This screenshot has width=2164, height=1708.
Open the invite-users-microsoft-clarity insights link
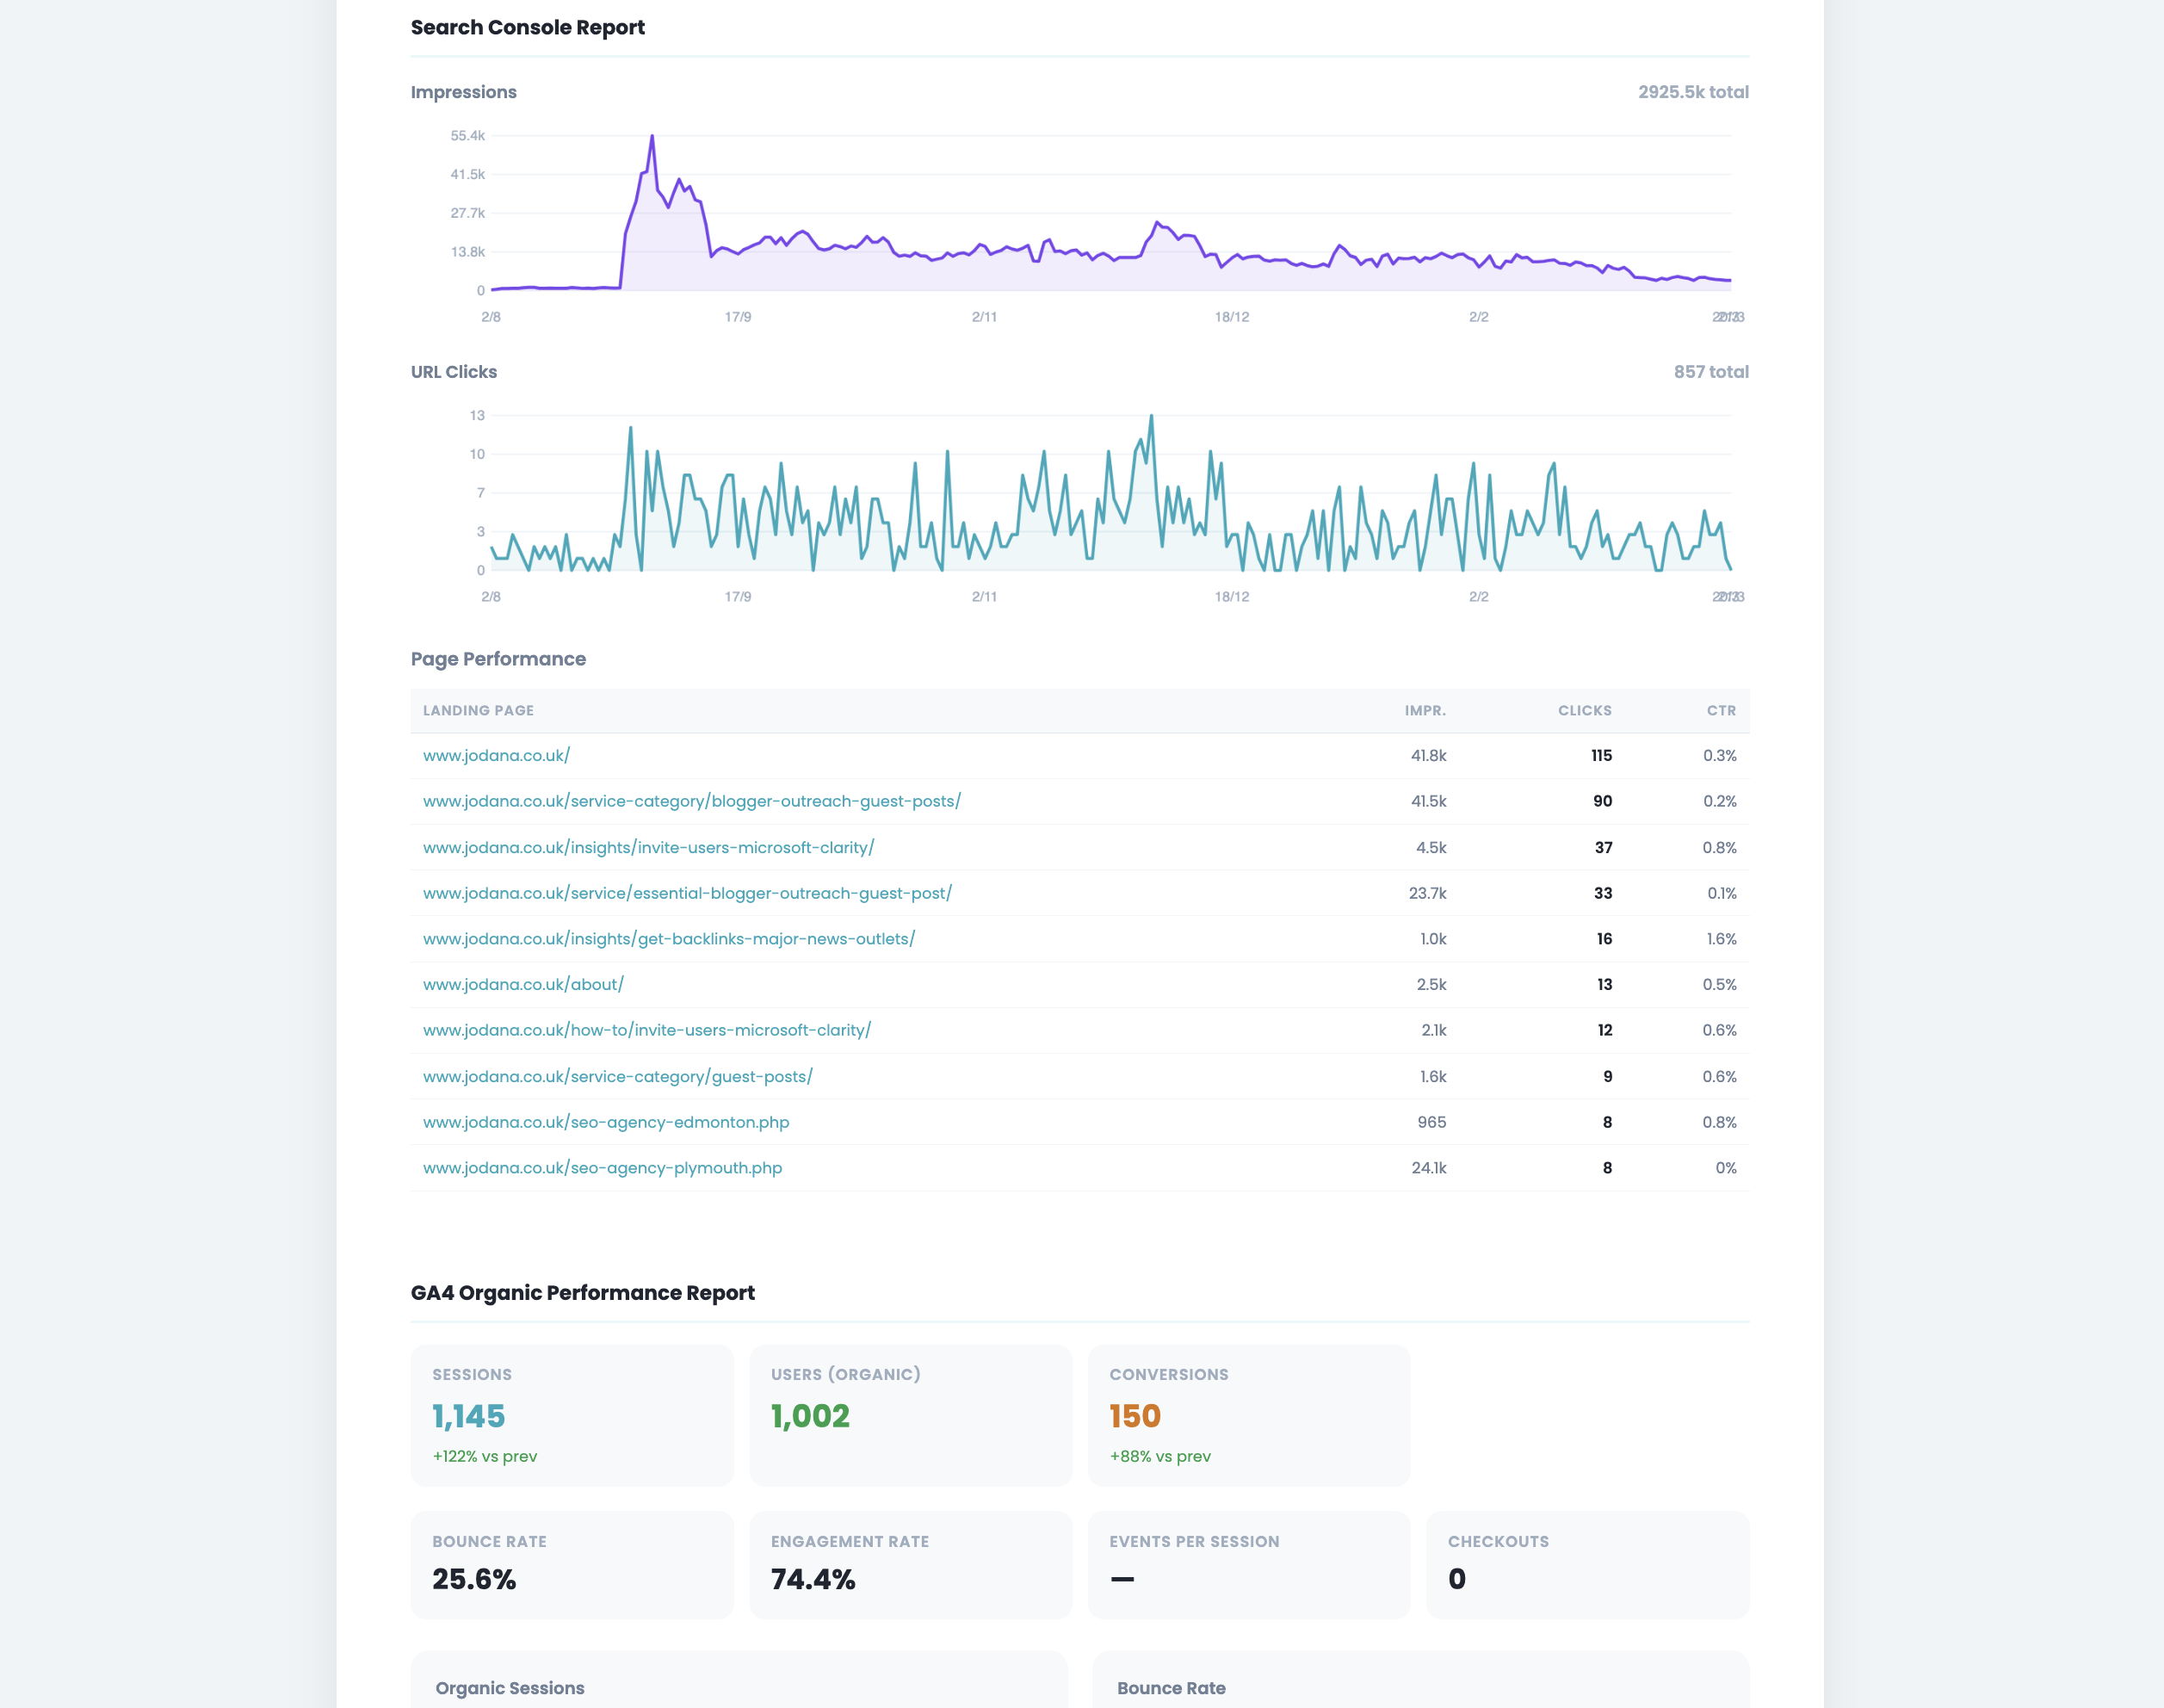point(648,847)
